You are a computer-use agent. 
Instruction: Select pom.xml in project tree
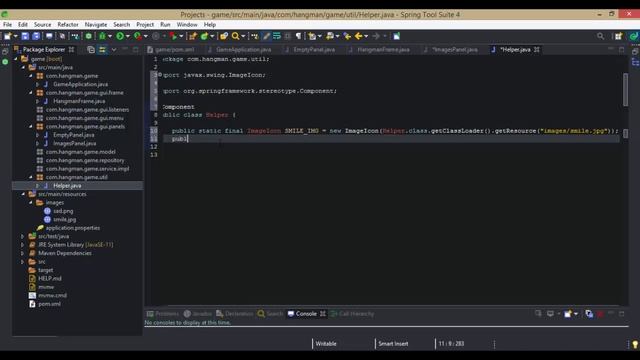coord(49,304)
